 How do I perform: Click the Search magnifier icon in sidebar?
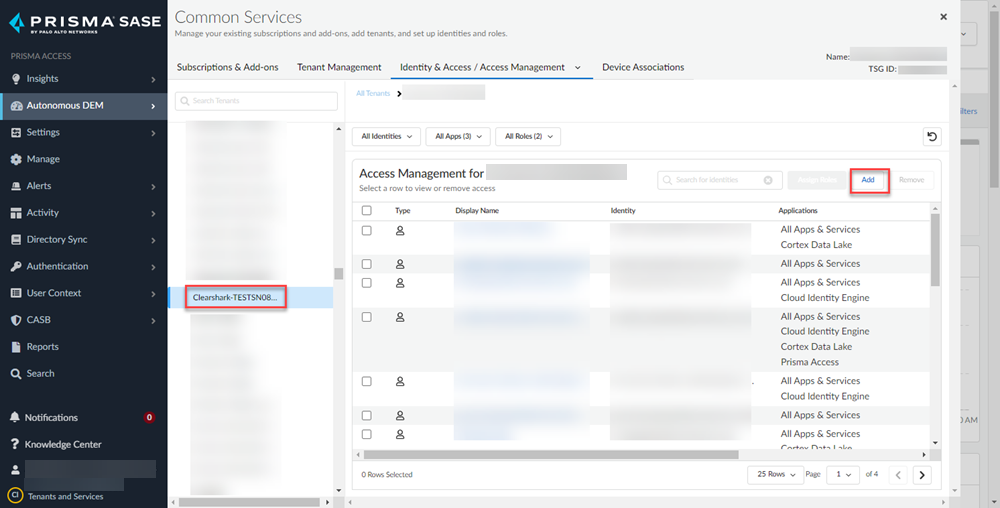click(x=16, y=374)
